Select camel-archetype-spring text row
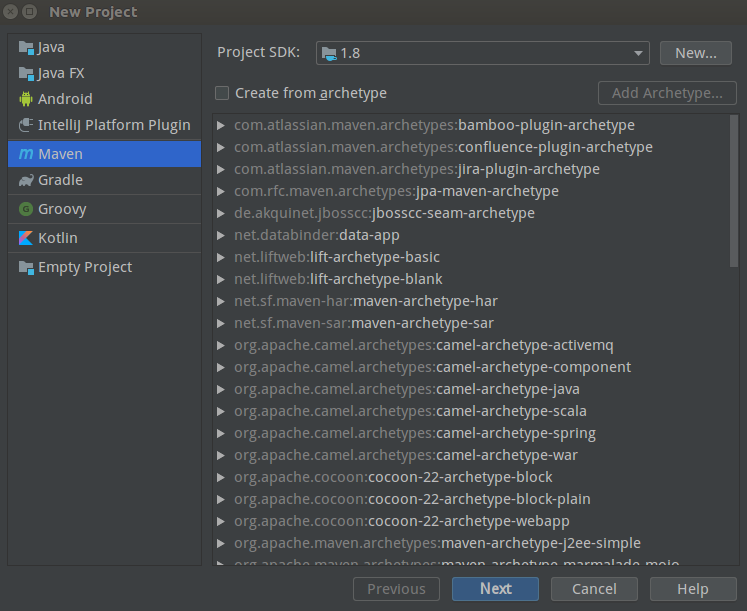The image size is (747, 611). tap(415, 433)
